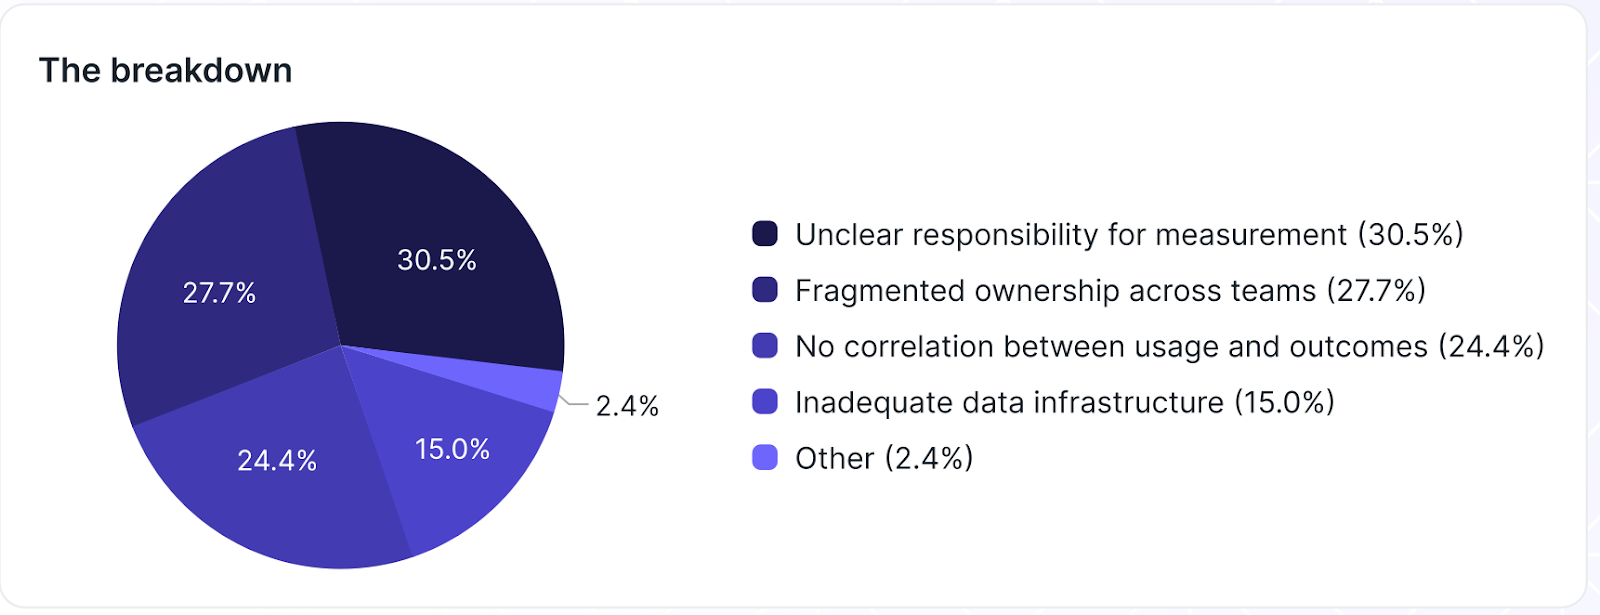Click the Unclear responsibility legend color swatch
This screenshot has width=1600, height=615.
[x=765, y=234]
